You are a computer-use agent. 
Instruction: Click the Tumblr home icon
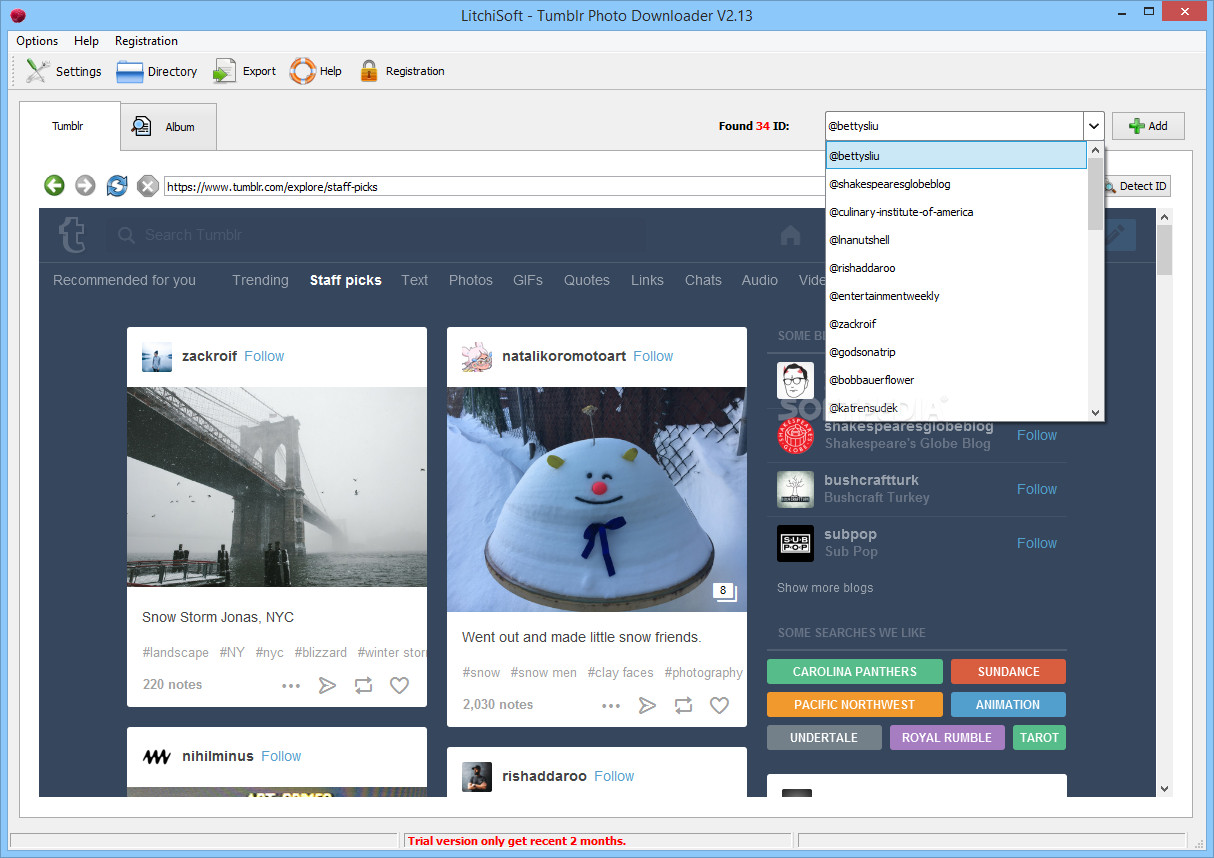790,235
